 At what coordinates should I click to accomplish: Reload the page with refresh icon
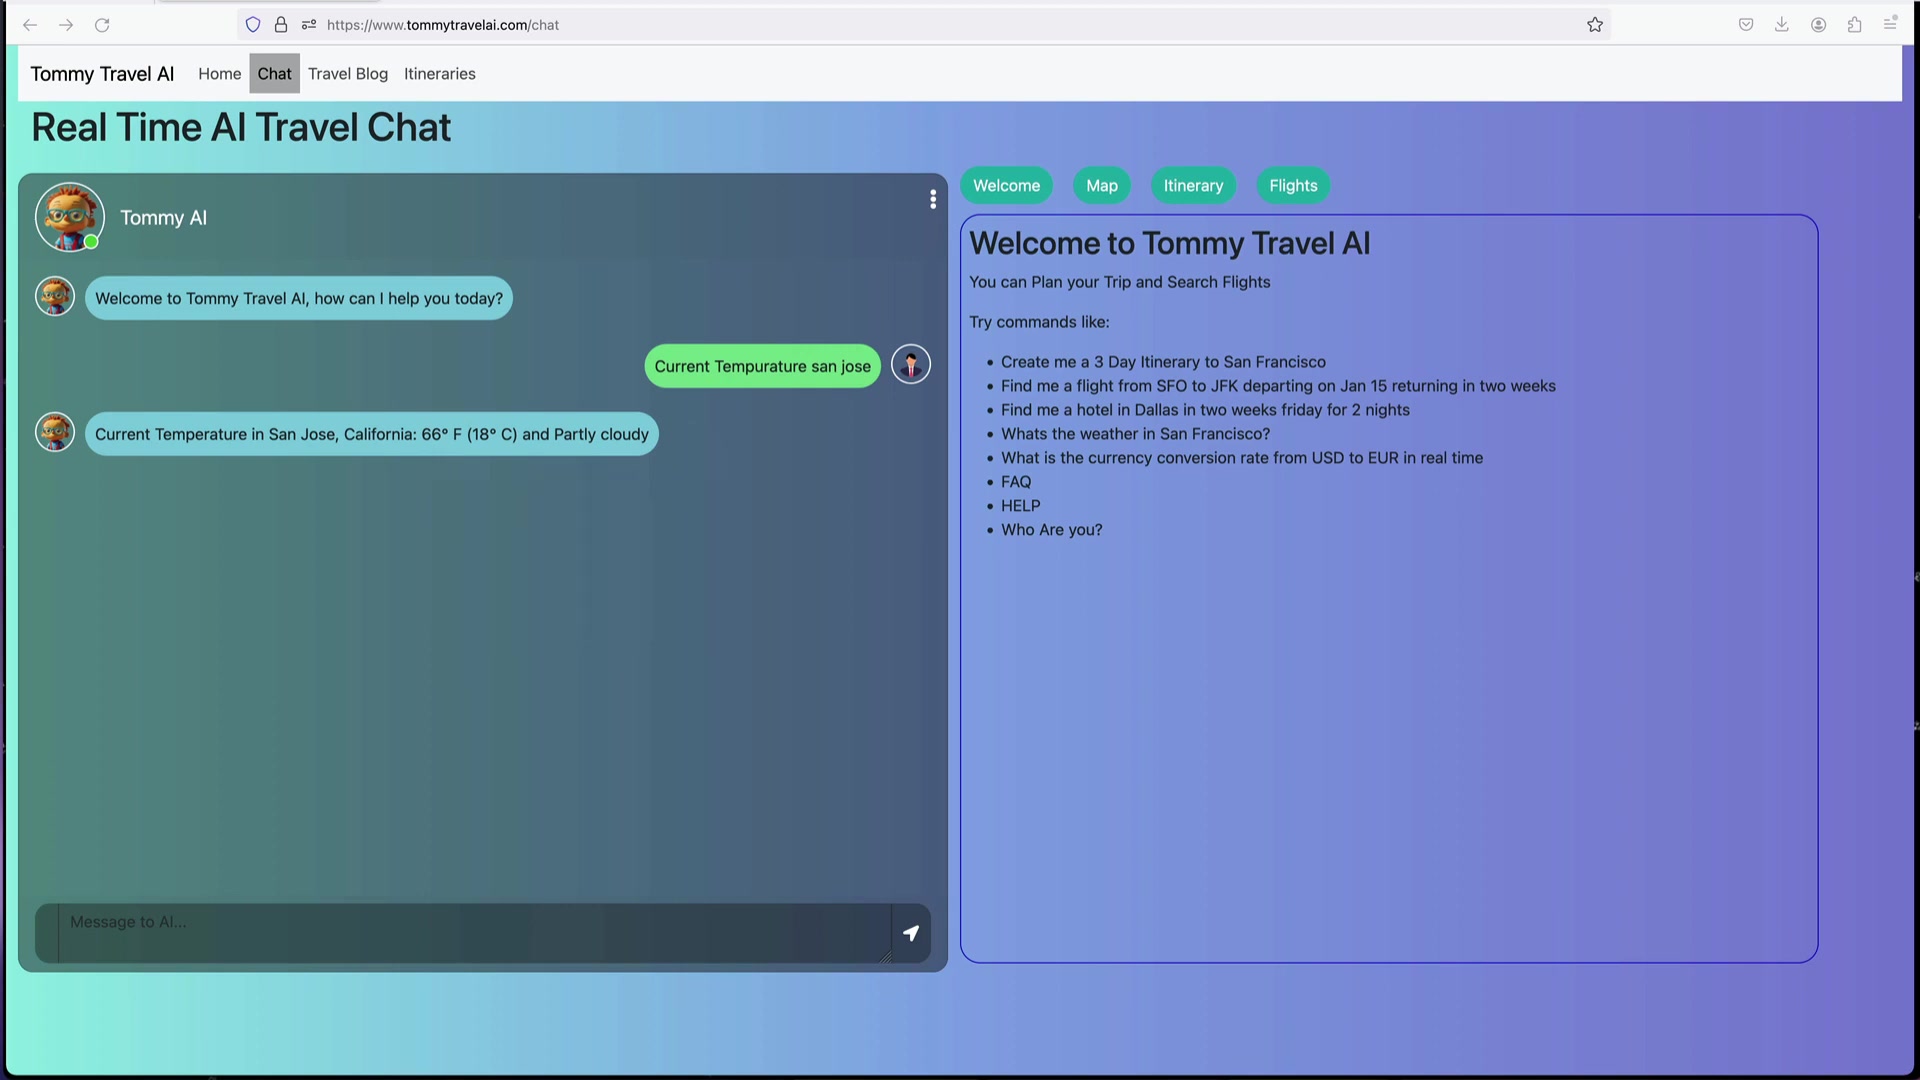pyautogui.click(x=102, y=25)
